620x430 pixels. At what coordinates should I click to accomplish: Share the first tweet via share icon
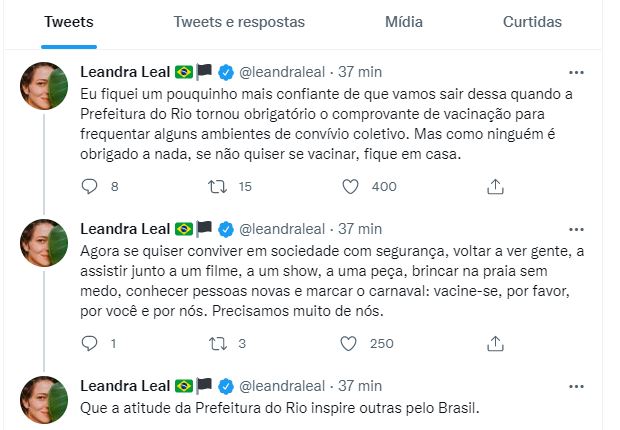pos(495,186)
